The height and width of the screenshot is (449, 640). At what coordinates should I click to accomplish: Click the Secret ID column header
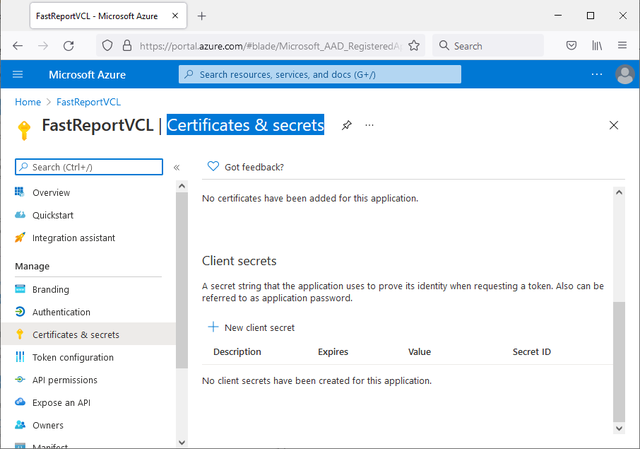click(531, 352)
